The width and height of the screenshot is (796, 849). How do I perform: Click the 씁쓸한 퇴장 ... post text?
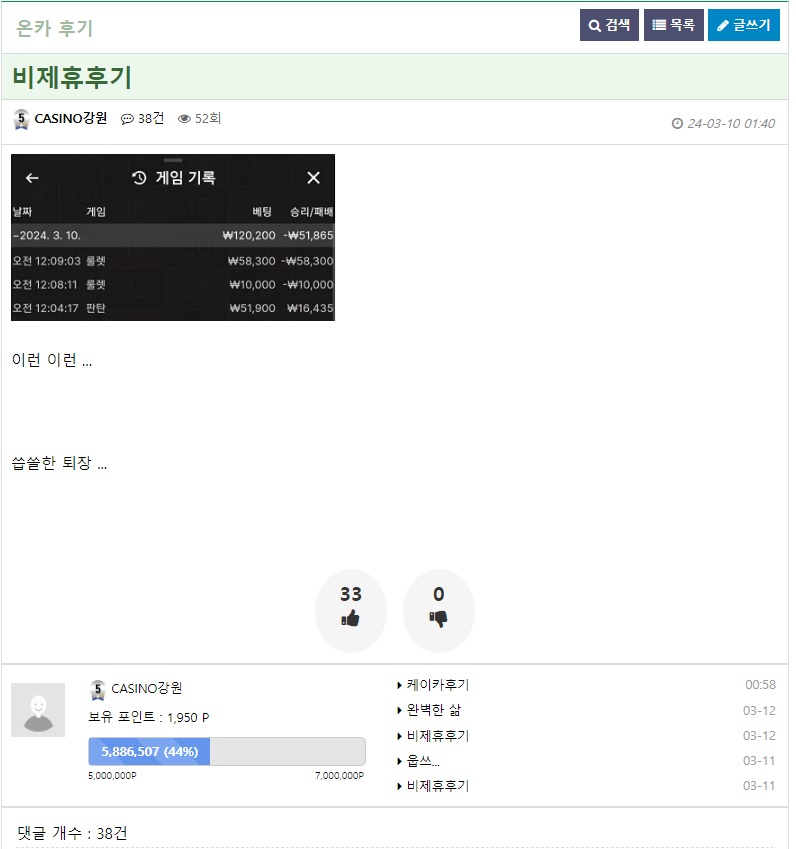[60, 463]
